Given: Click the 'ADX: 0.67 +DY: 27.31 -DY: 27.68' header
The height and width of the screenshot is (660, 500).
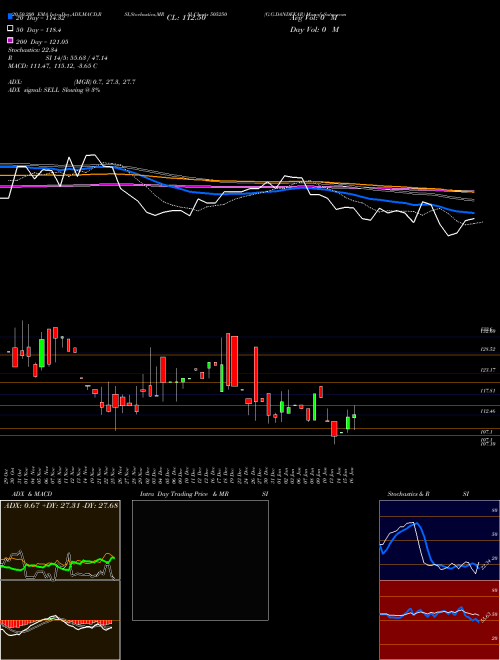Looking at the screenshot, I should (x=61, y=505).
